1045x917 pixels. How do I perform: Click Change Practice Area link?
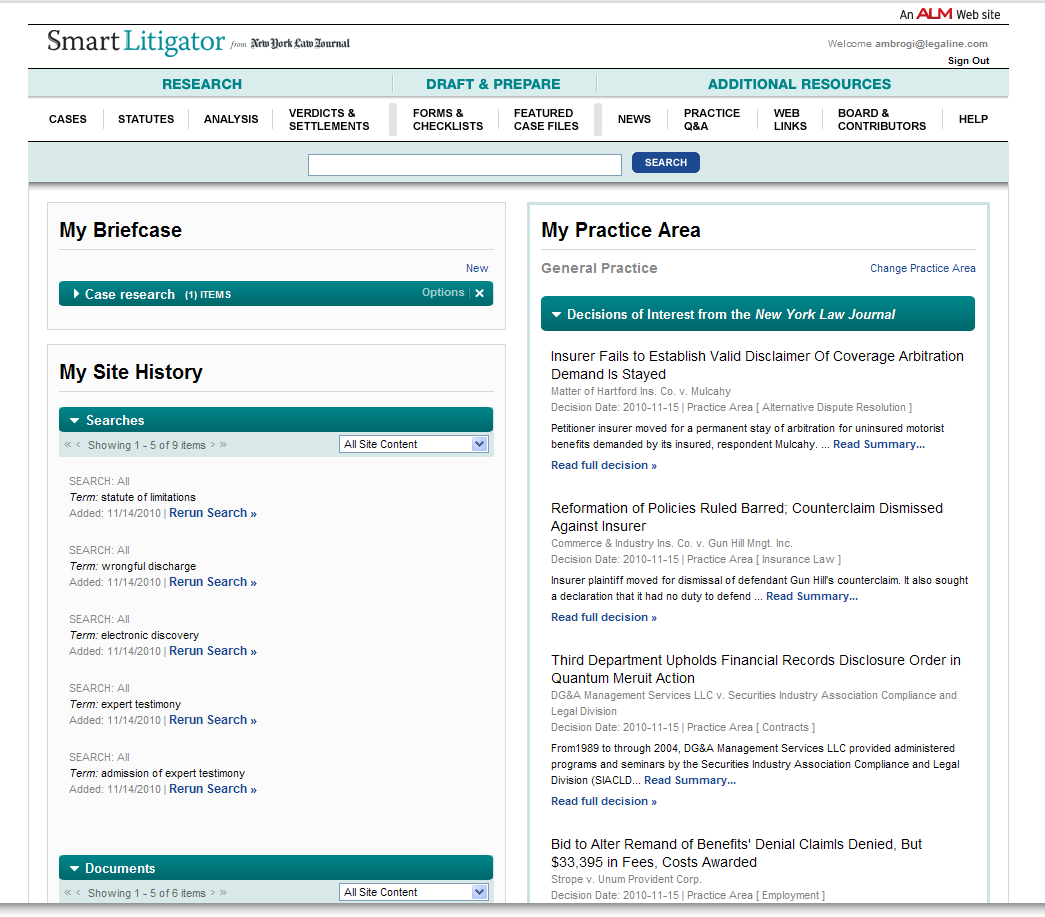click(922, 268)
